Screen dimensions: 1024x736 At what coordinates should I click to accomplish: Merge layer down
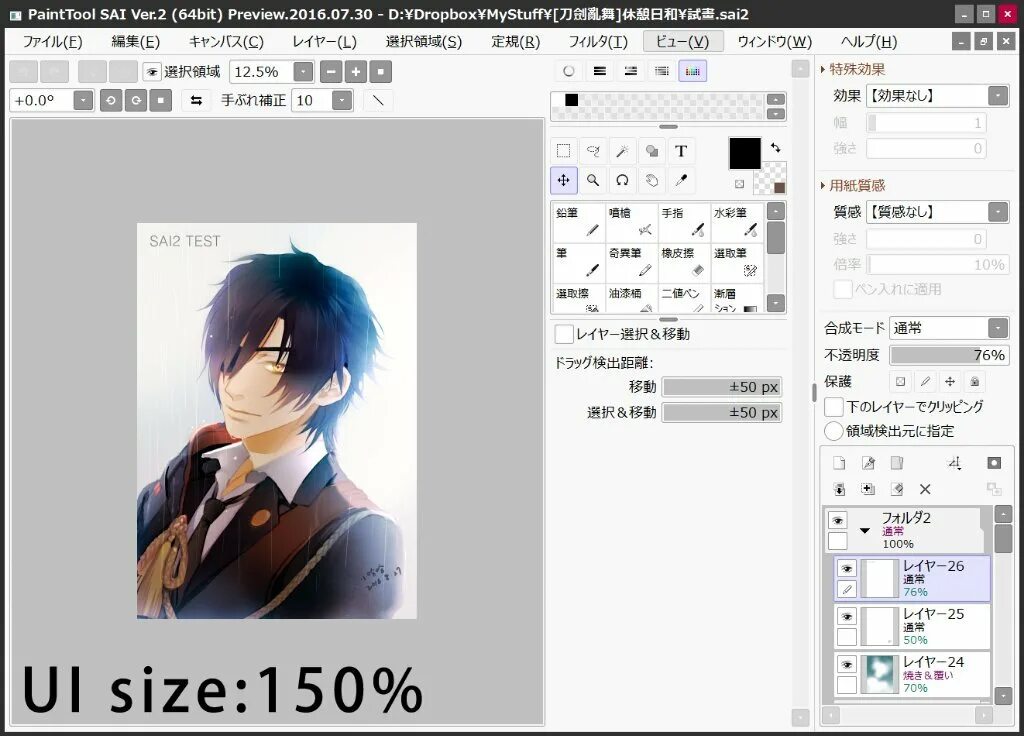tap(839, 489)
